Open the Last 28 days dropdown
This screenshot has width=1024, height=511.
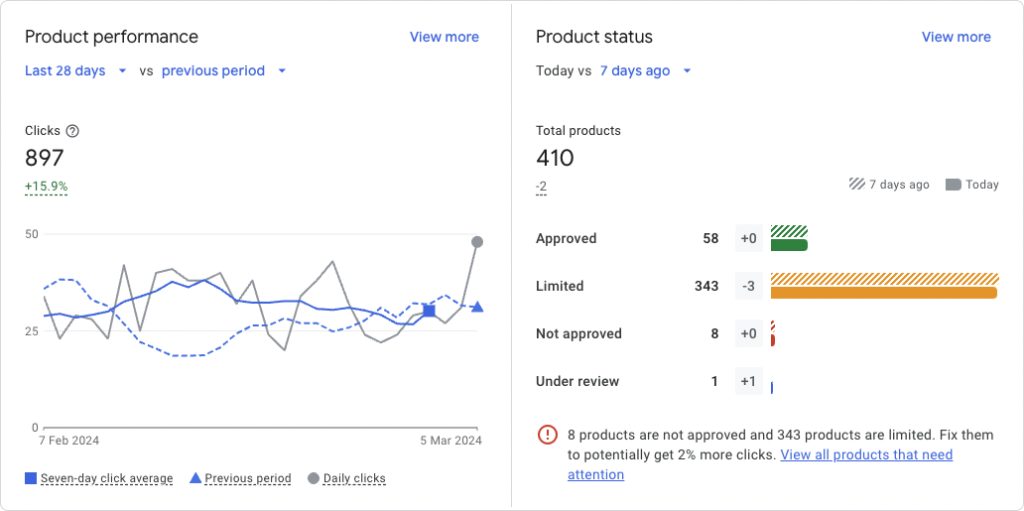pos(76,71)
